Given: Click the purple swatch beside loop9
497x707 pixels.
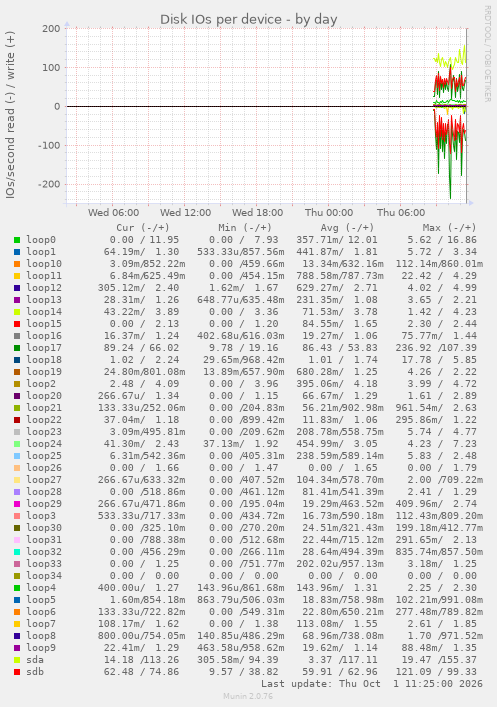Looking at the screenshot, I should tap(17, 648).
